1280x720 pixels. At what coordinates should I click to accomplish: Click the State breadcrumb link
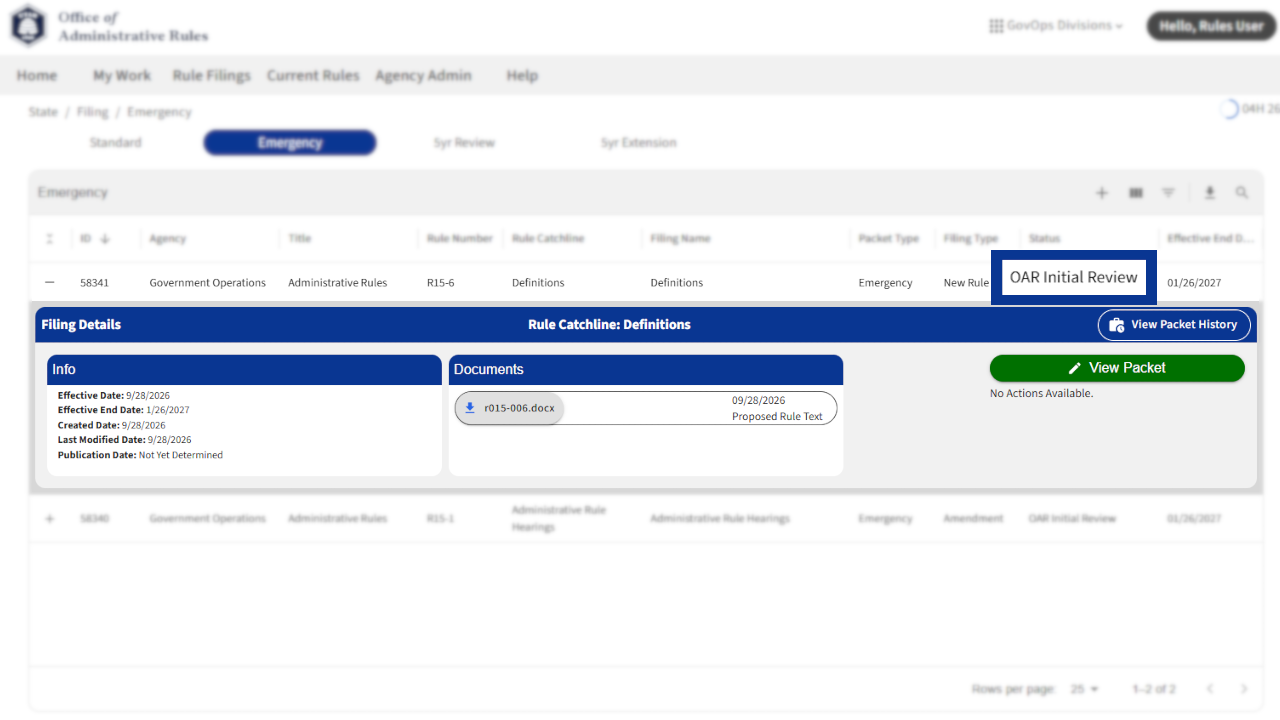pyautogui.click(x=43, y=112)
